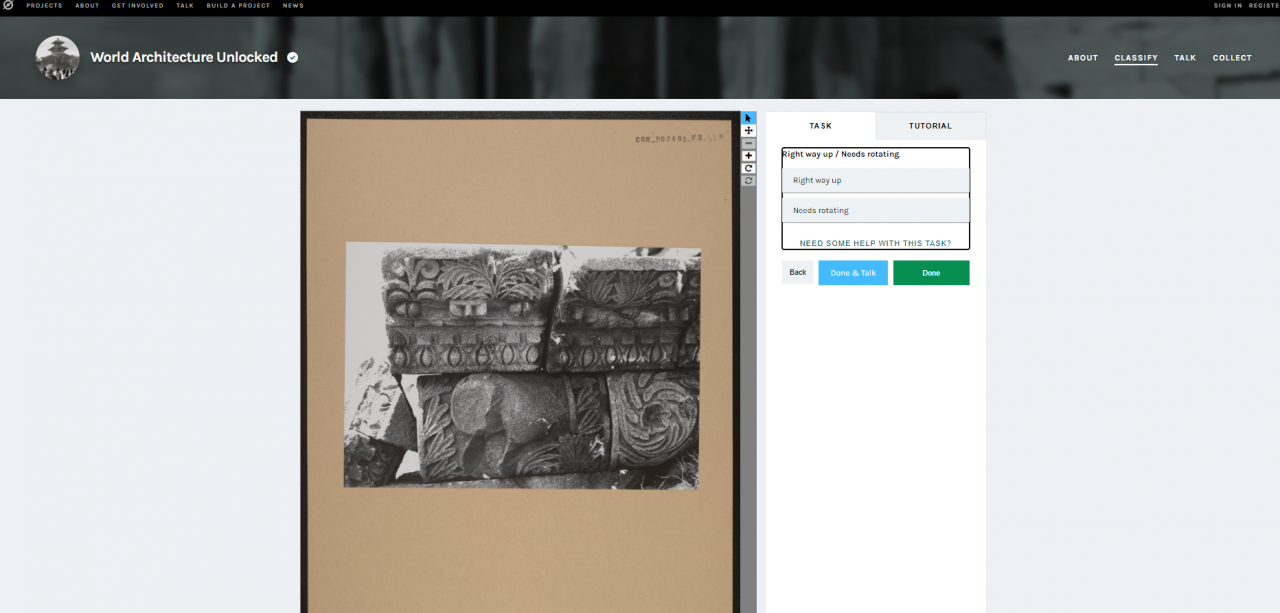Zoom in on the subject image
Image resolution: width=1280 pixels, height=613 pixels.
[749, 156]
